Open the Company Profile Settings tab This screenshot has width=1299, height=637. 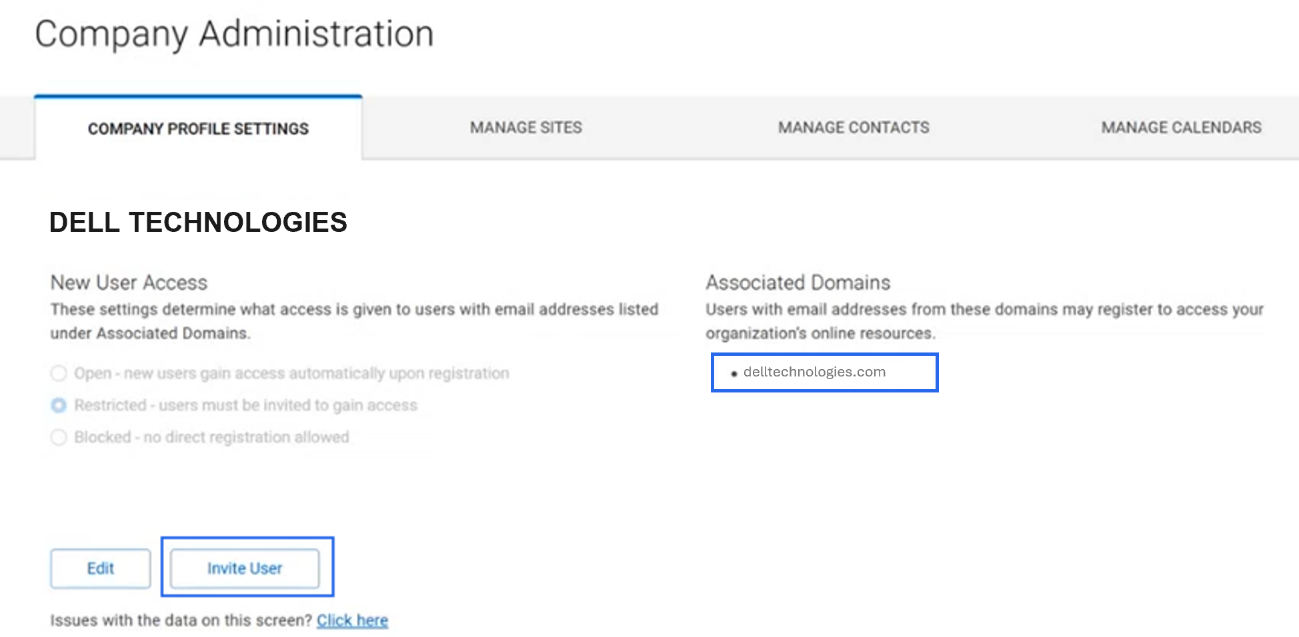click(x=198, y=128)
